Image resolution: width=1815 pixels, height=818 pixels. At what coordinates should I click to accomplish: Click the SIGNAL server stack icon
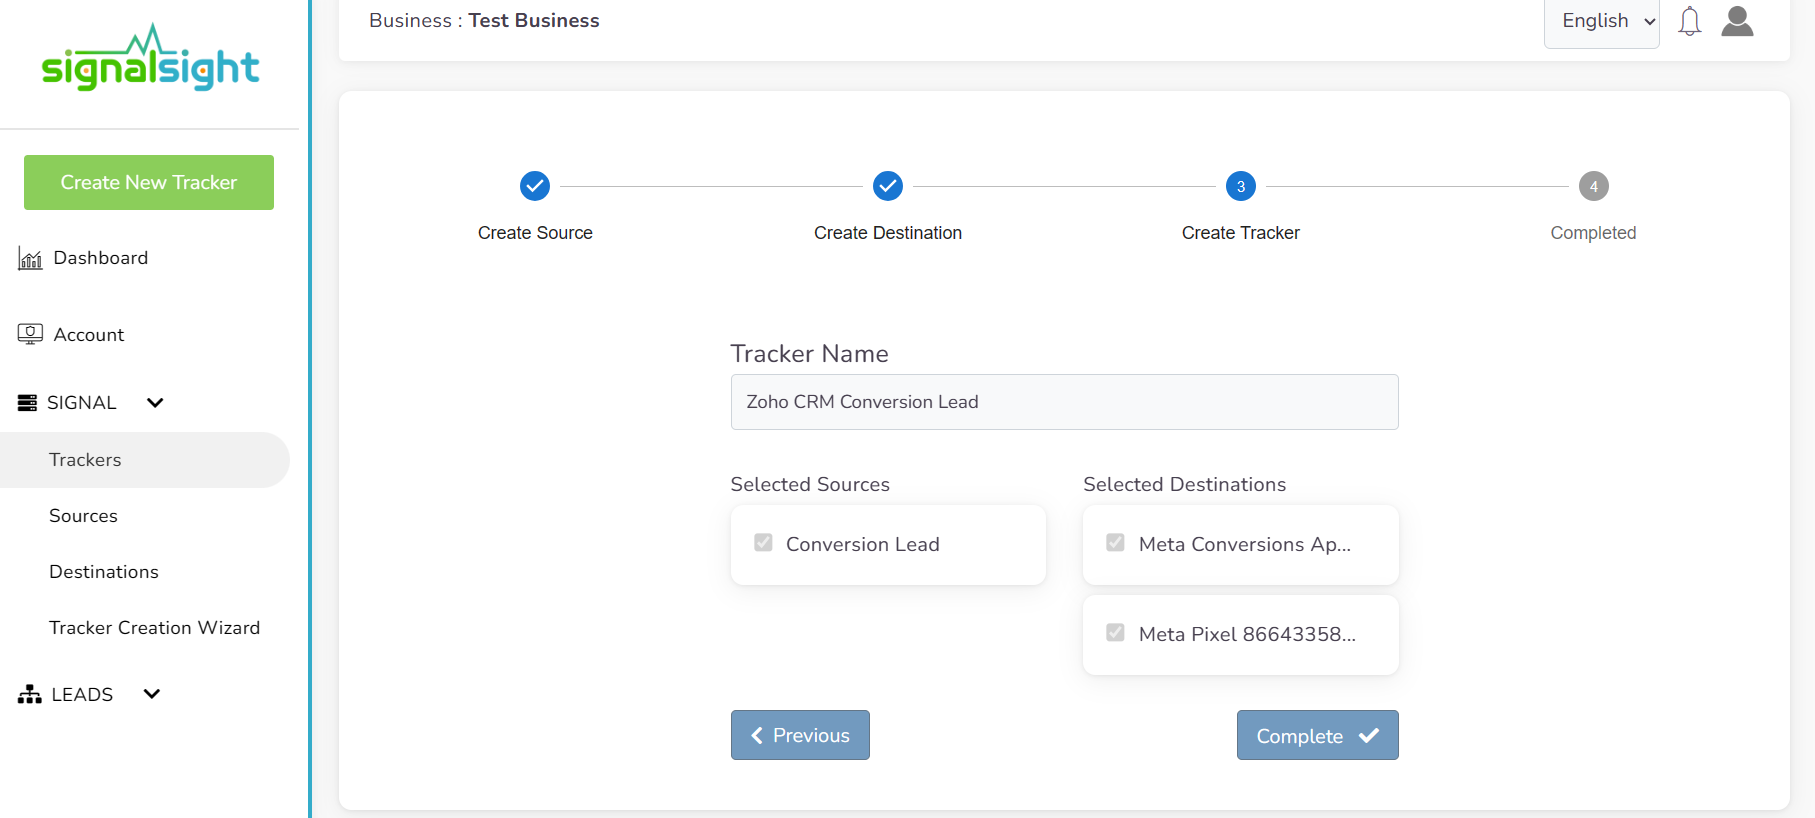point(28,403)
